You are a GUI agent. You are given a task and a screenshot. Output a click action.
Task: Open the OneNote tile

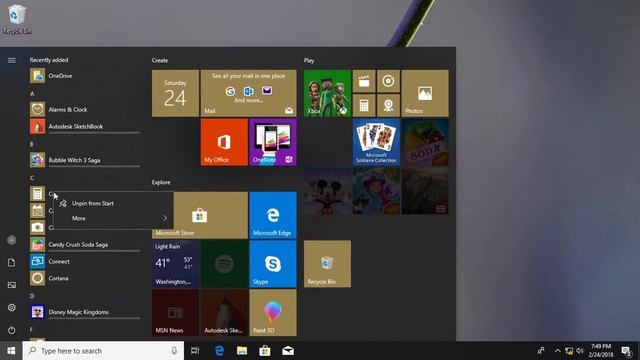[273, 142]
